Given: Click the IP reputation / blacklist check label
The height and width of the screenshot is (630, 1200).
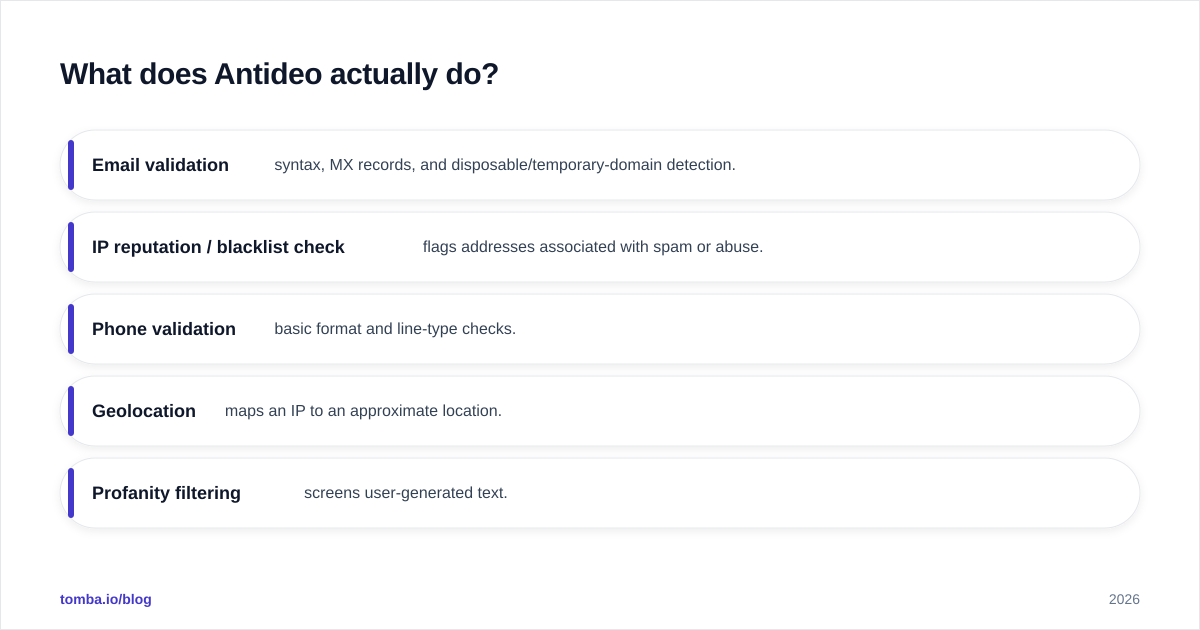Looking at the screenshot, I should pos(218,247).
